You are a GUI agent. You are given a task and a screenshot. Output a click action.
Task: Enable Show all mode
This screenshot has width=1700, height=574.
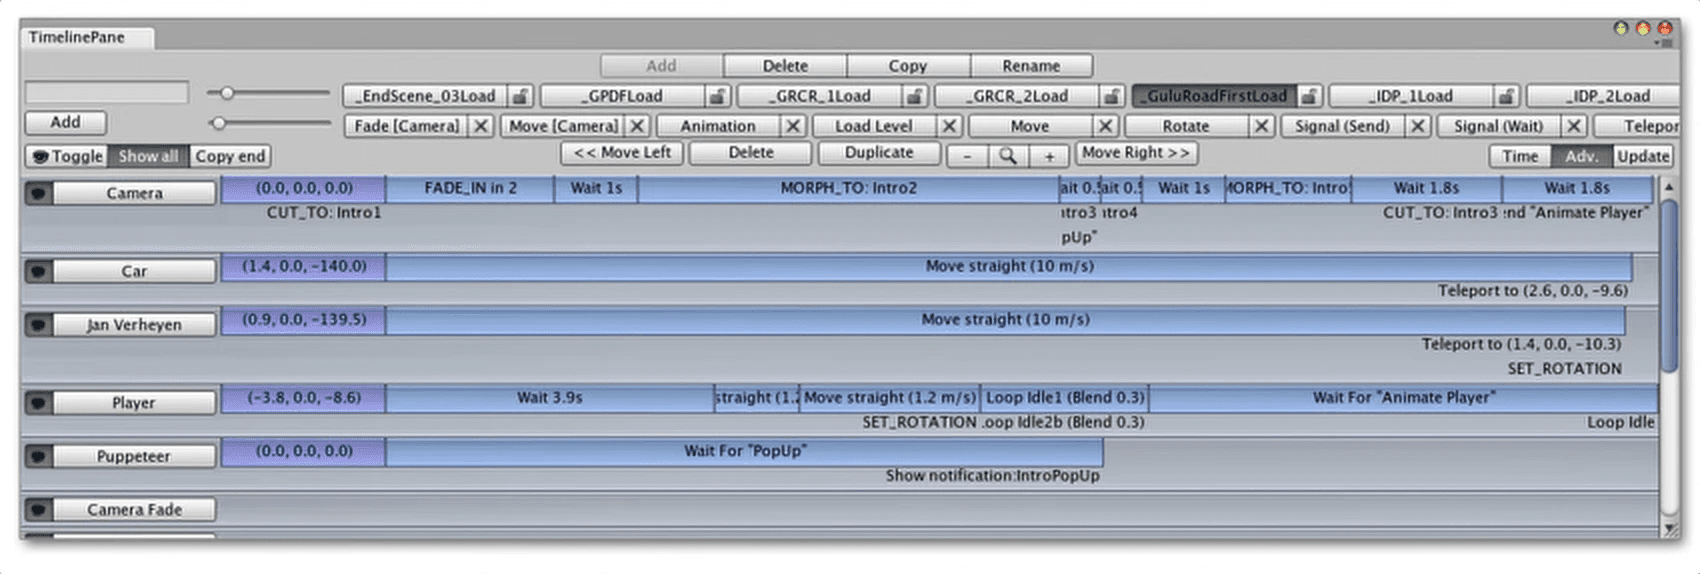point(148,156)
